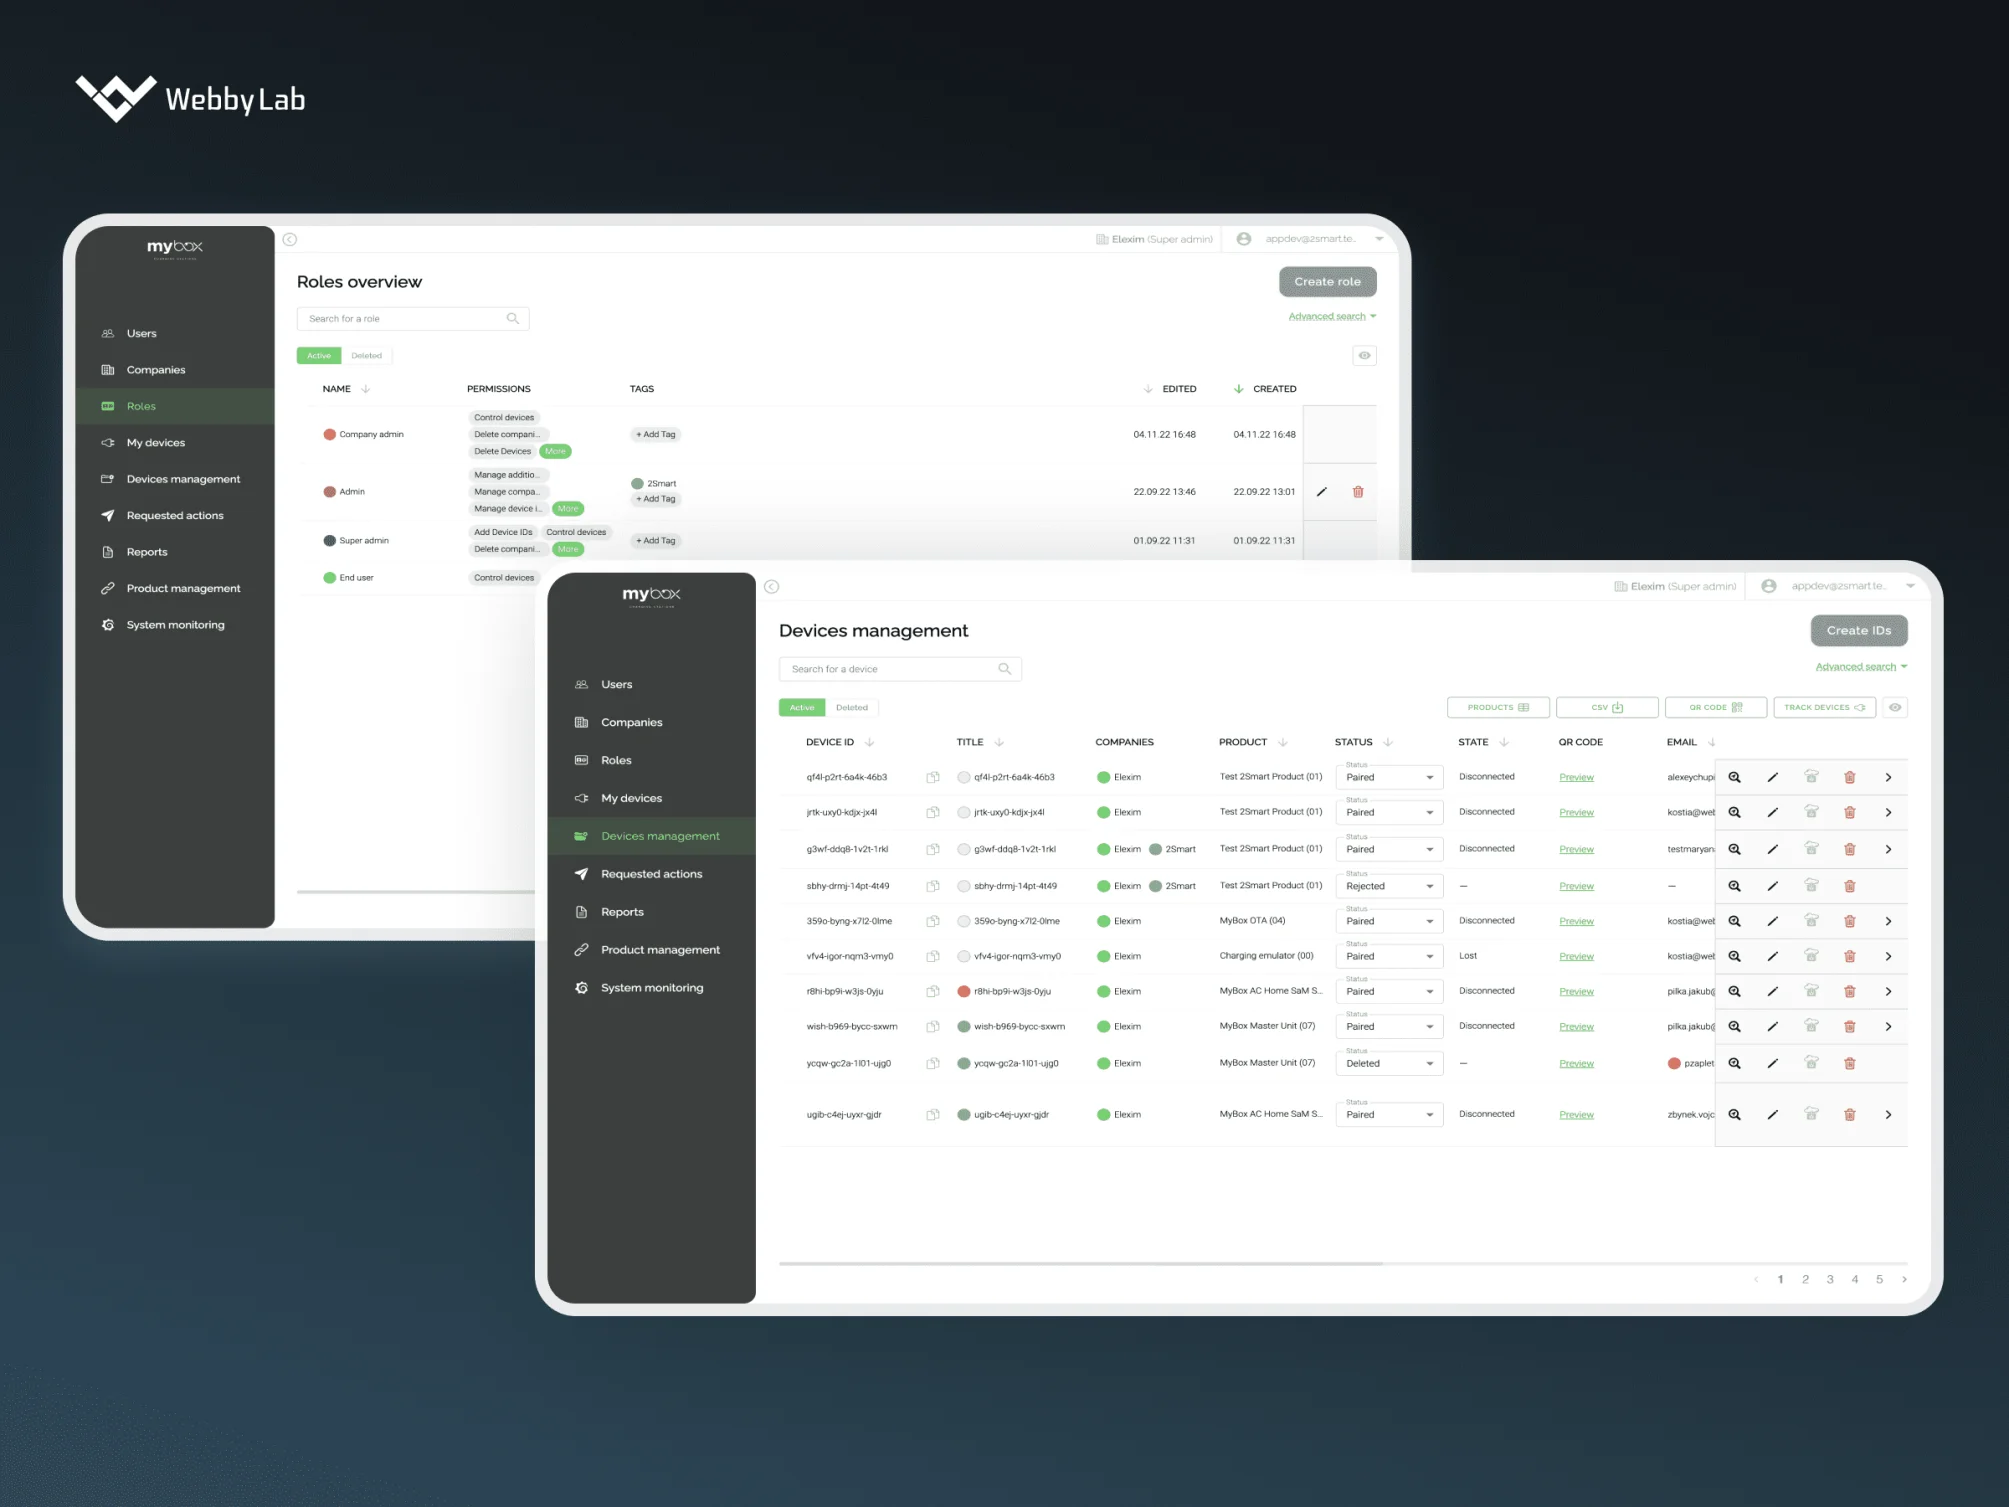Copy device ID qf4l-p2rt-6a4k-46b3
The image size is (2009, 1507).
(933, 777)
